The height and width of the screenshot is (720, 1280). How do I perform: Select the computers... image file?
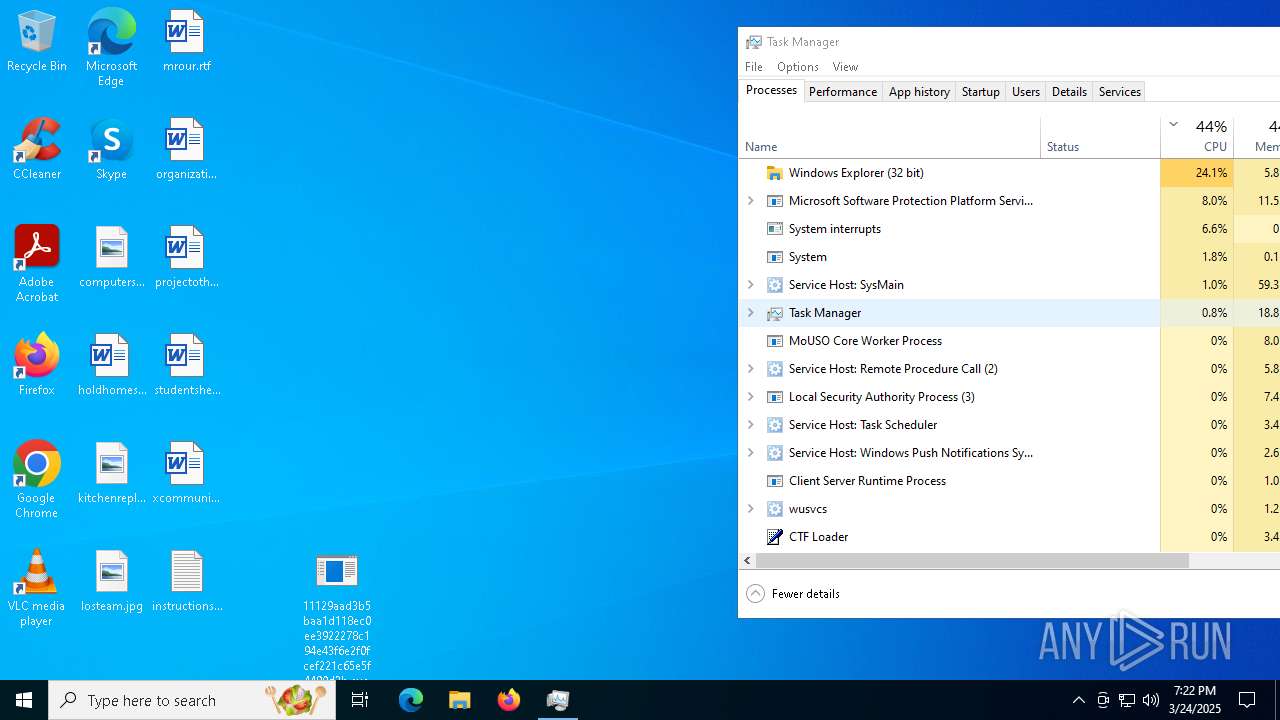(111, 257)
